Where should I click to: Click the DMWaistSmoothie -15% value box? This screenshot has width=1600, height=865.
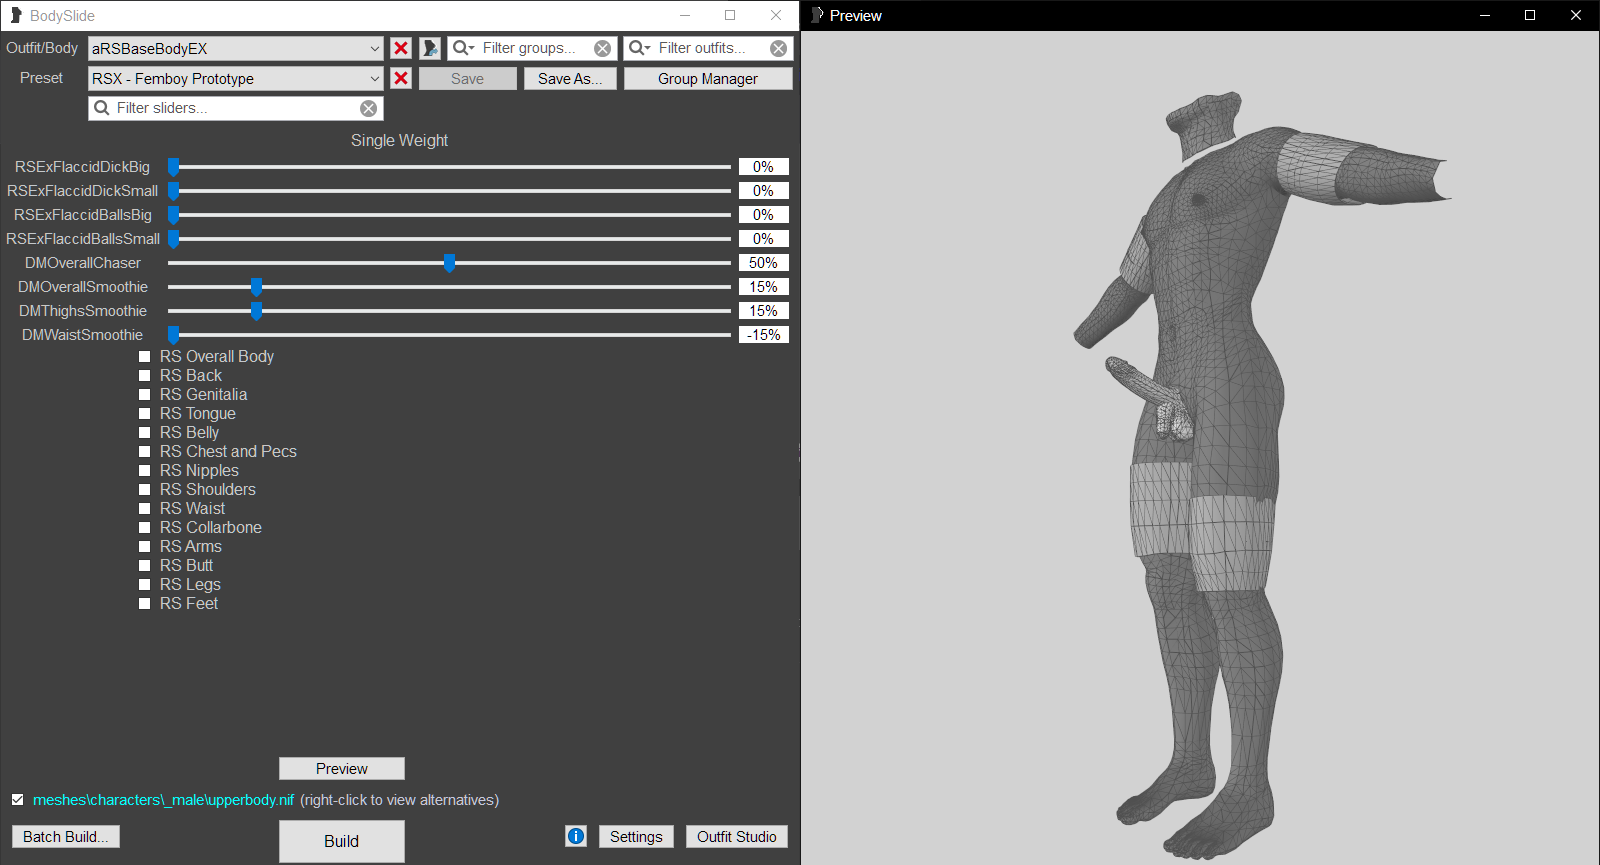(x=764, y=335)
